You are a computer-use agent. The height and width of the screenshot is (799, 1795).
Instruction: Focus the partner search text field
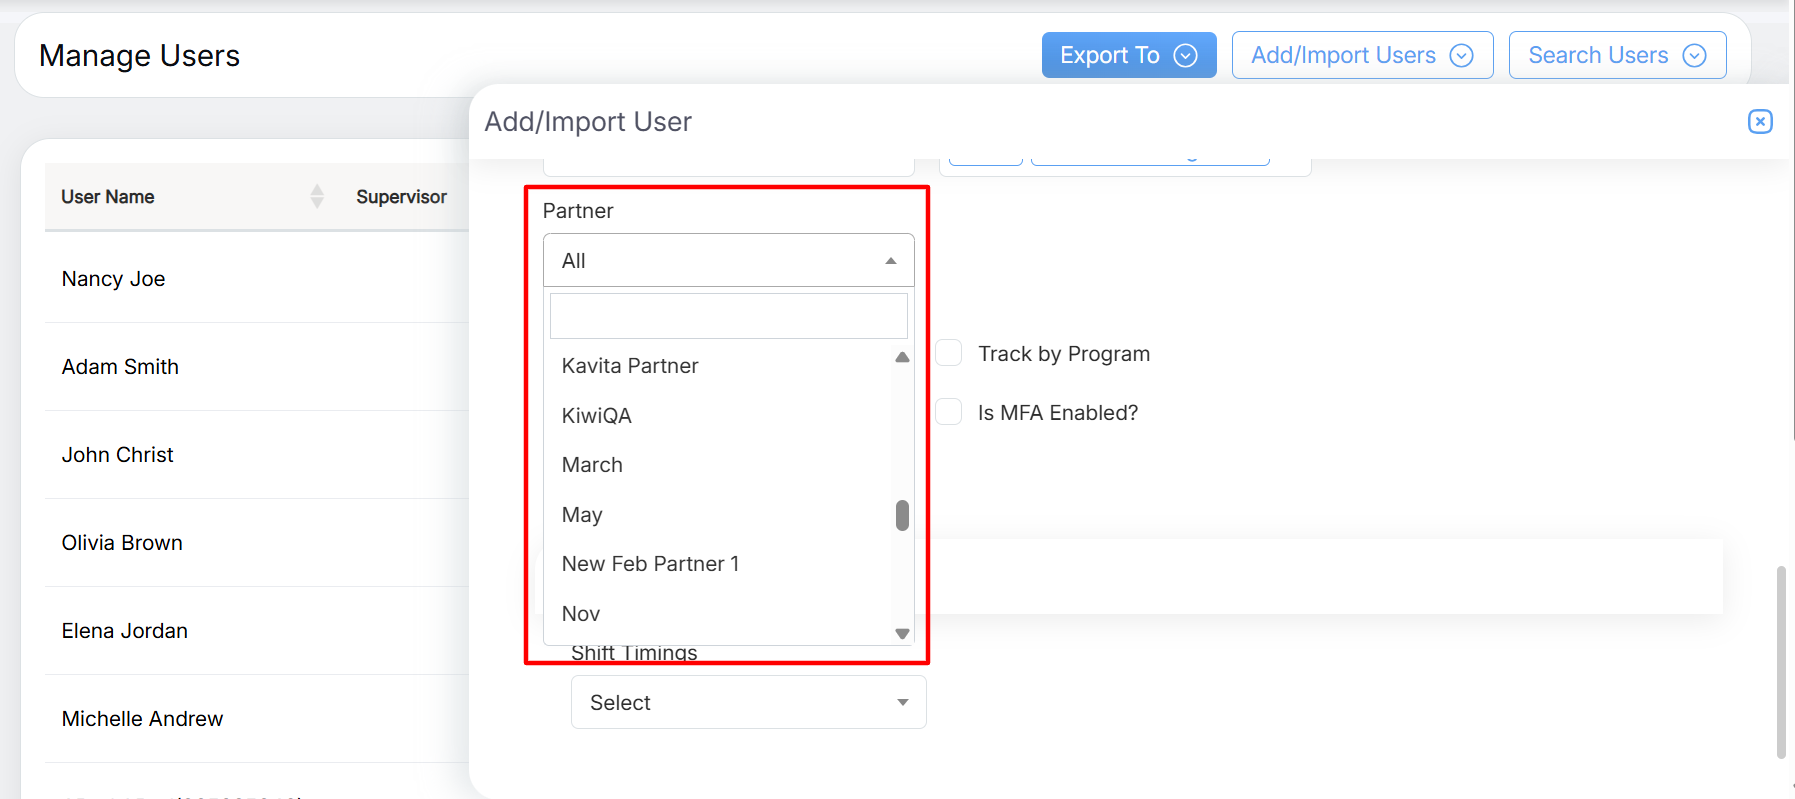coord(728,316)
